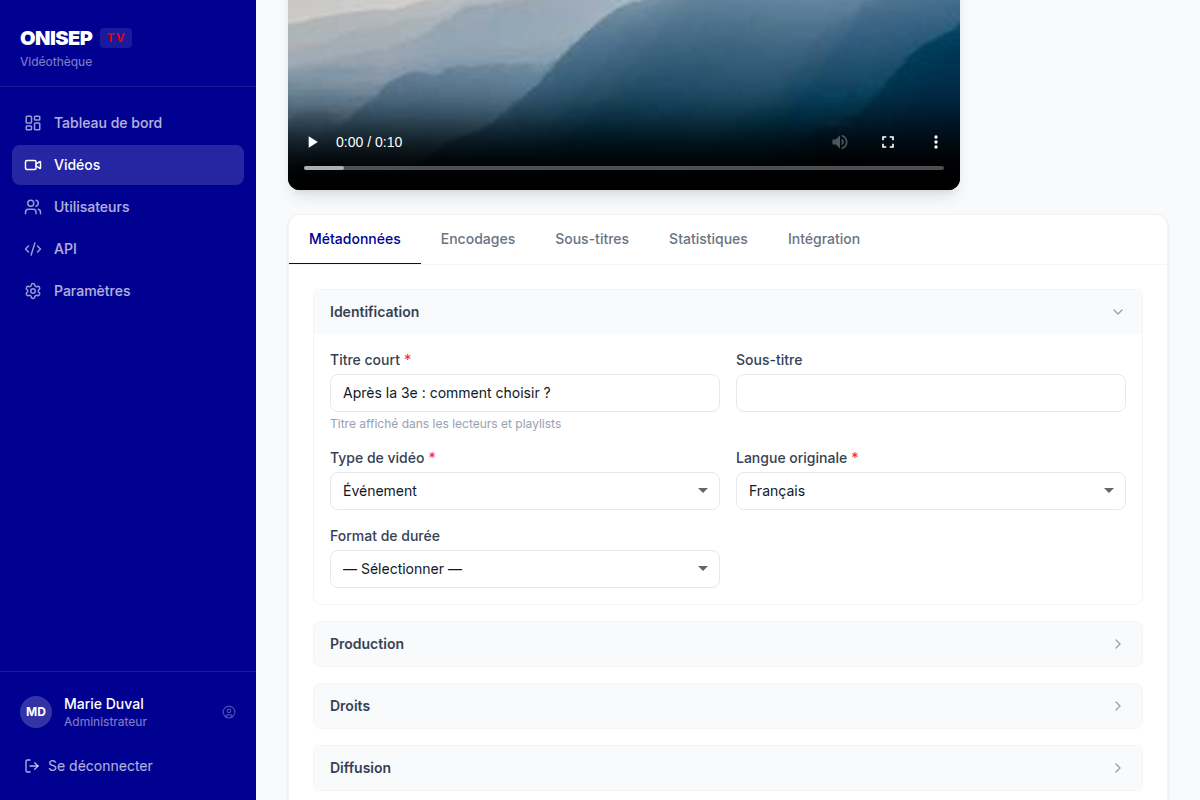The height and width of the screenshot is (800, 1200).
Task: Switch to the Sous-titres tab
Action: [592, 239]
